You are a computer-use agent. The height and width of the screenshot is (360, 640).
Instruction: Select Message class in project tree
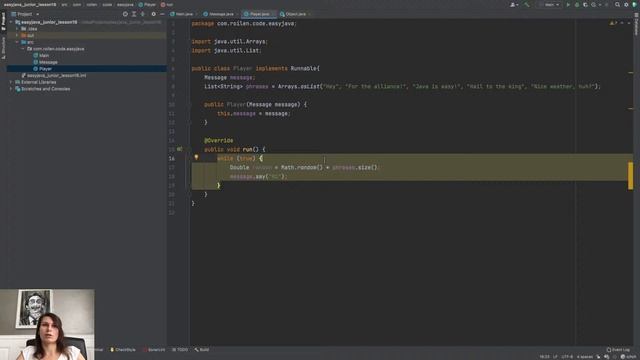coord(48,62)
